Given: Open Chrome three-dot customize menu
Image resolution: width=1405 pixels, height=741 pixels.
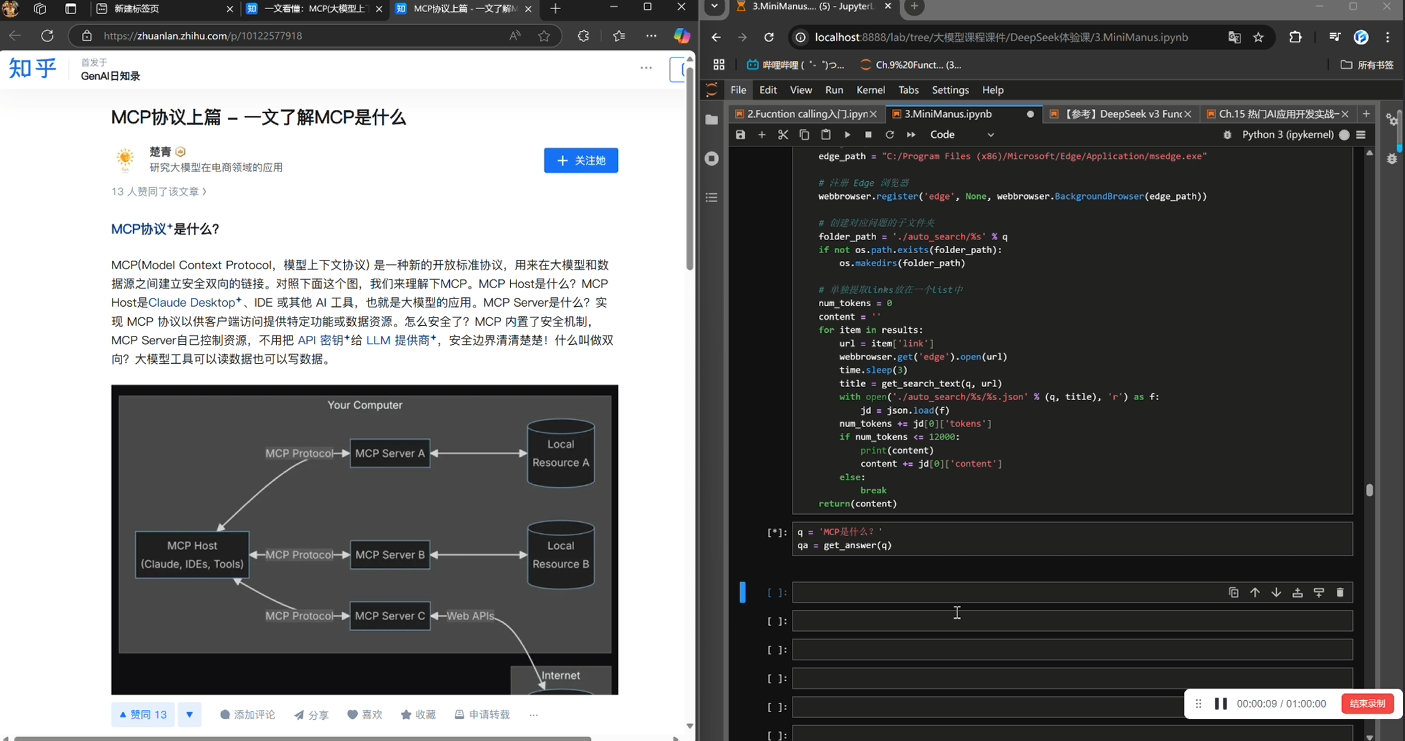Looking at the screenshot, I should coord(1388,37).
